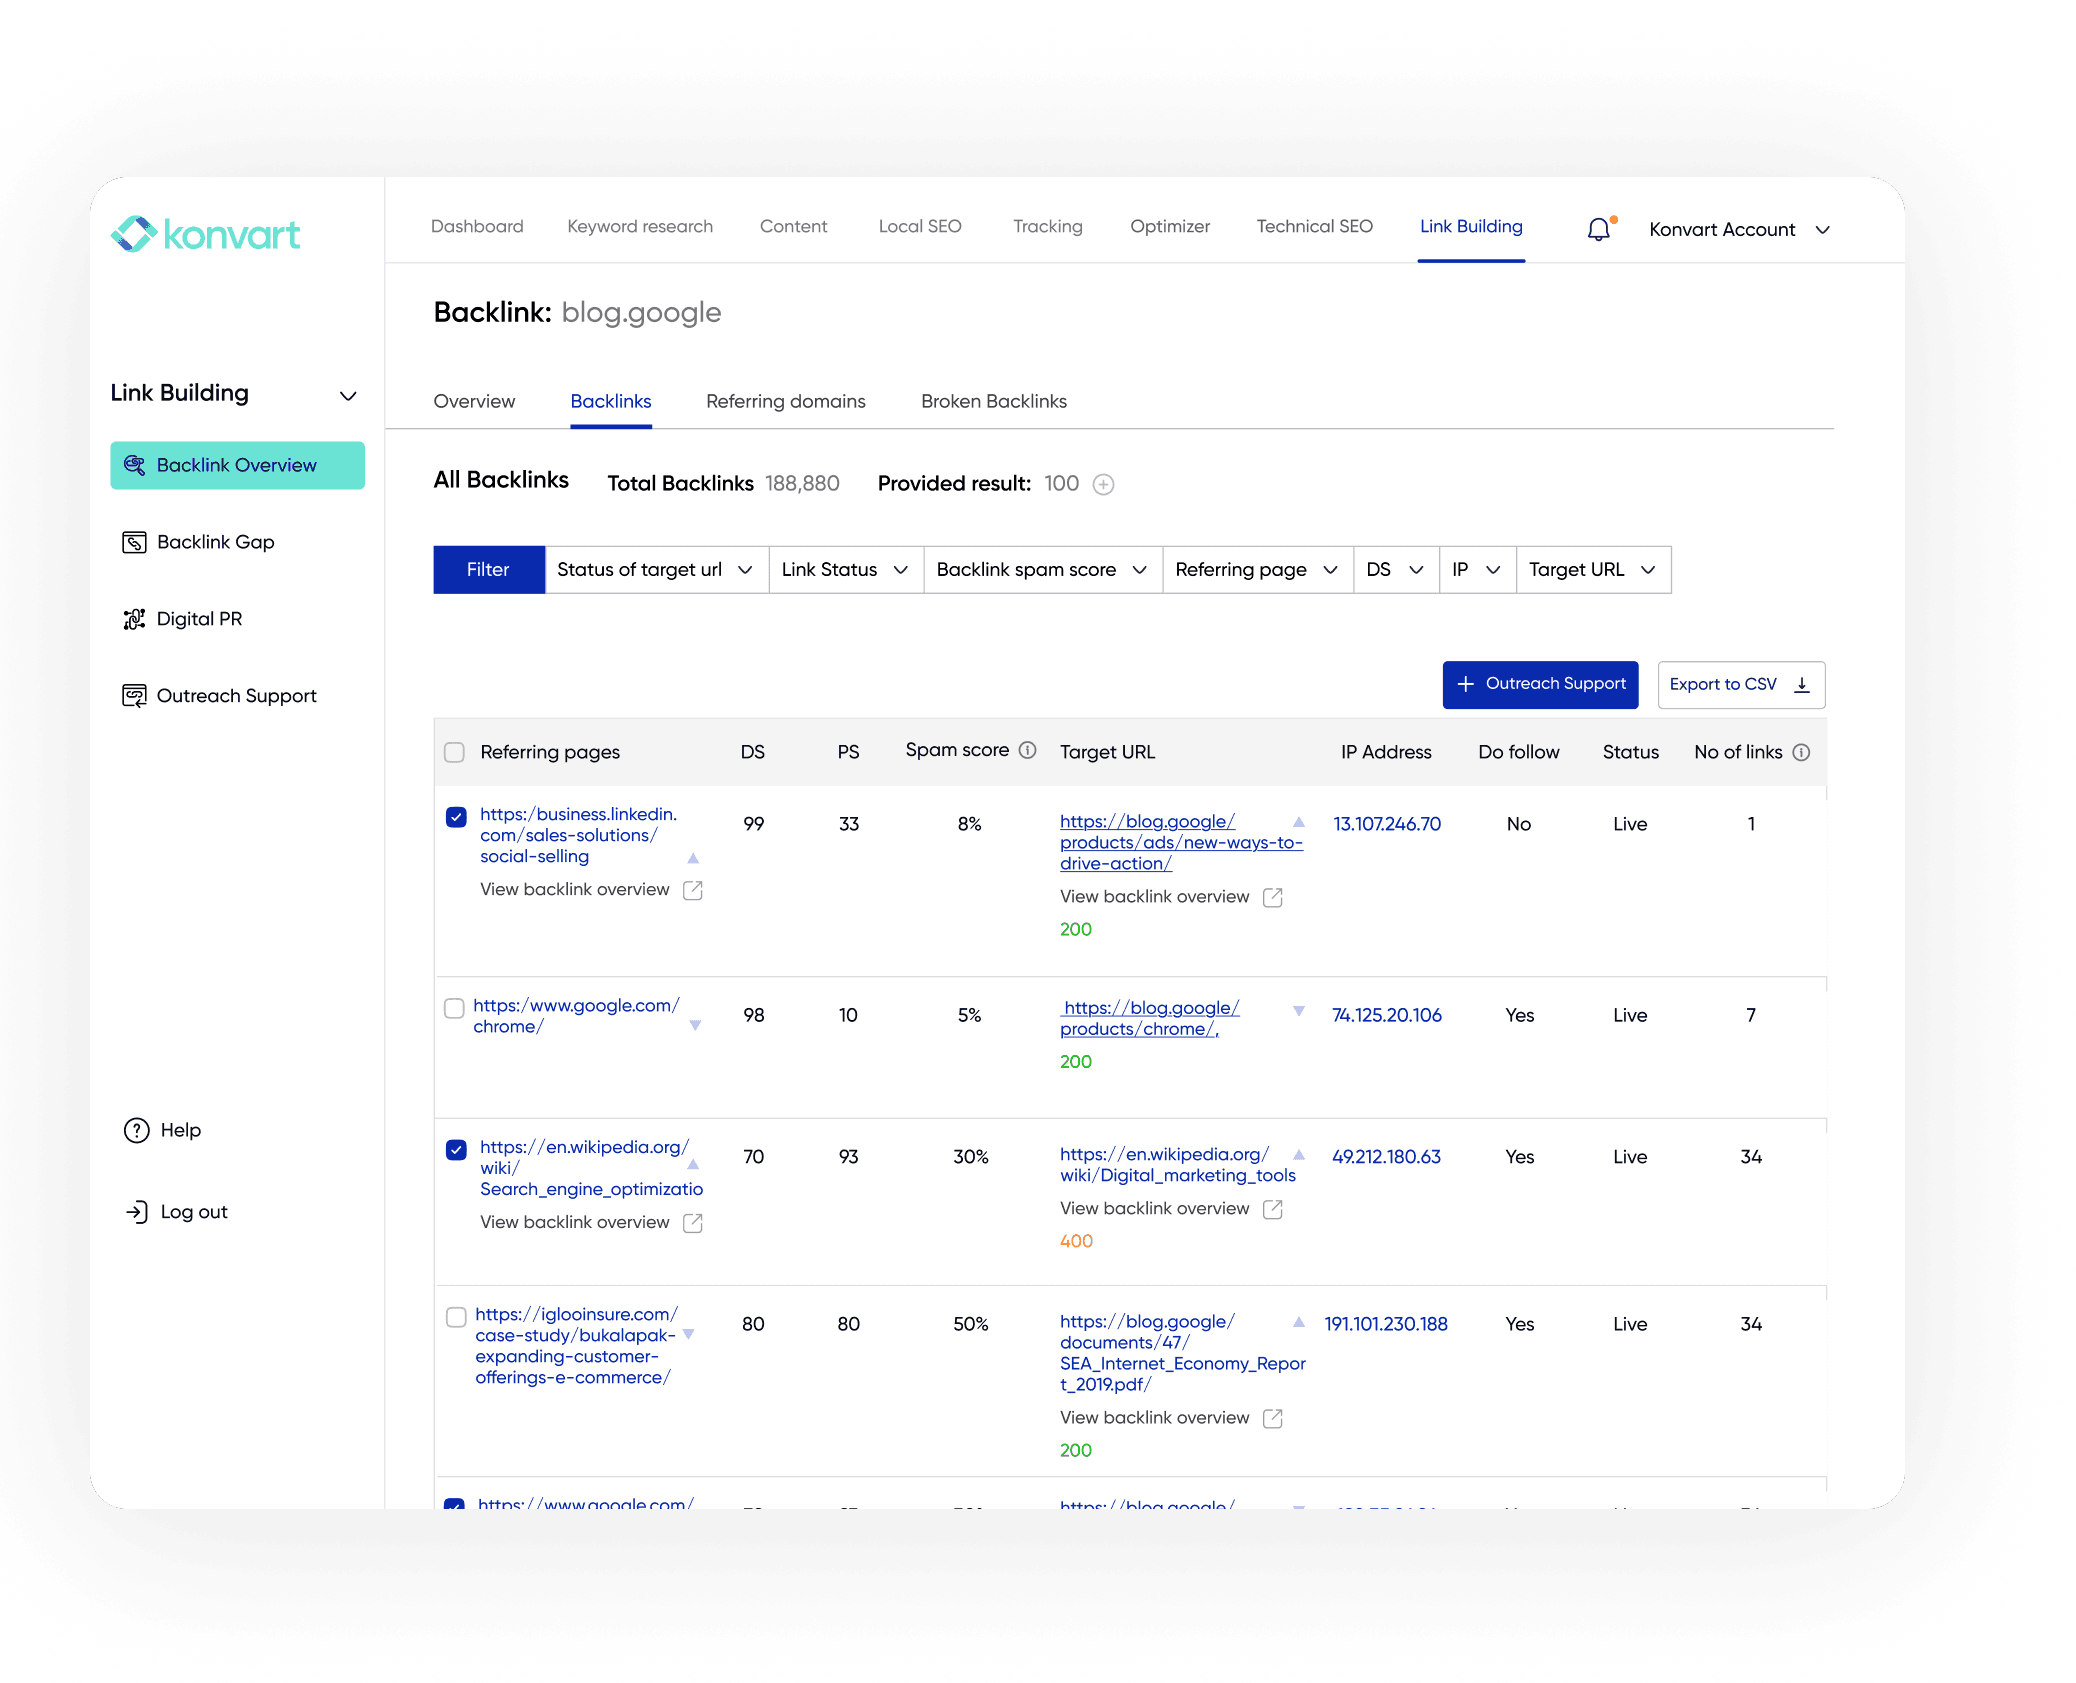Select the Backlink Gap sidebar icon
Screen dimensions: 2076x1683
click(136, 541)
